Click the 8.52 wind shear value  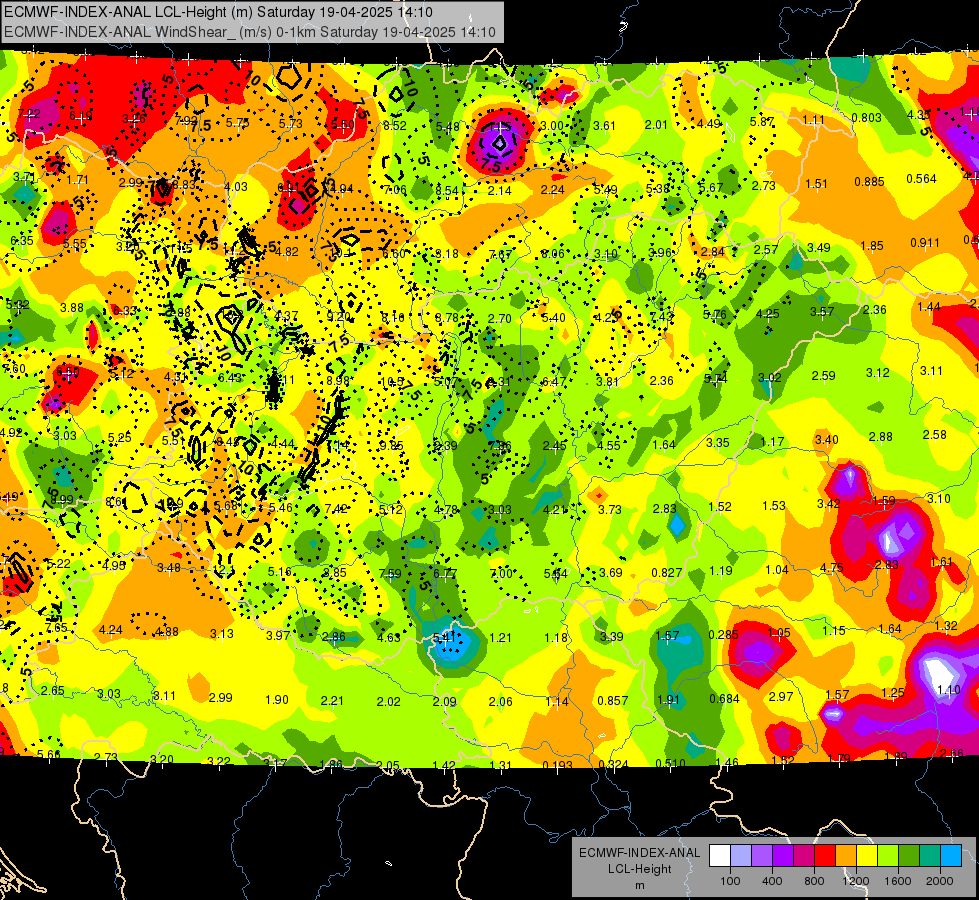pyautogui.click(x=395, y=126)
